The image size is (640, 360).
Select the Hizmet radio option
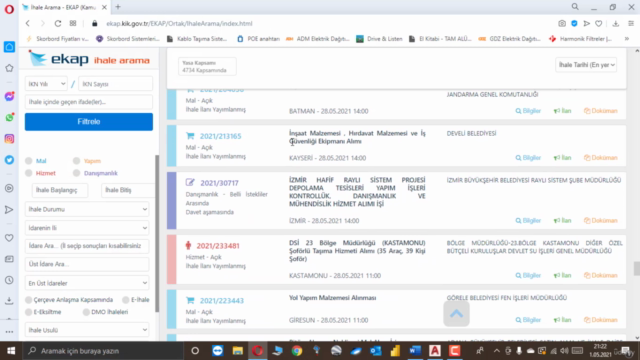[29, 173]
